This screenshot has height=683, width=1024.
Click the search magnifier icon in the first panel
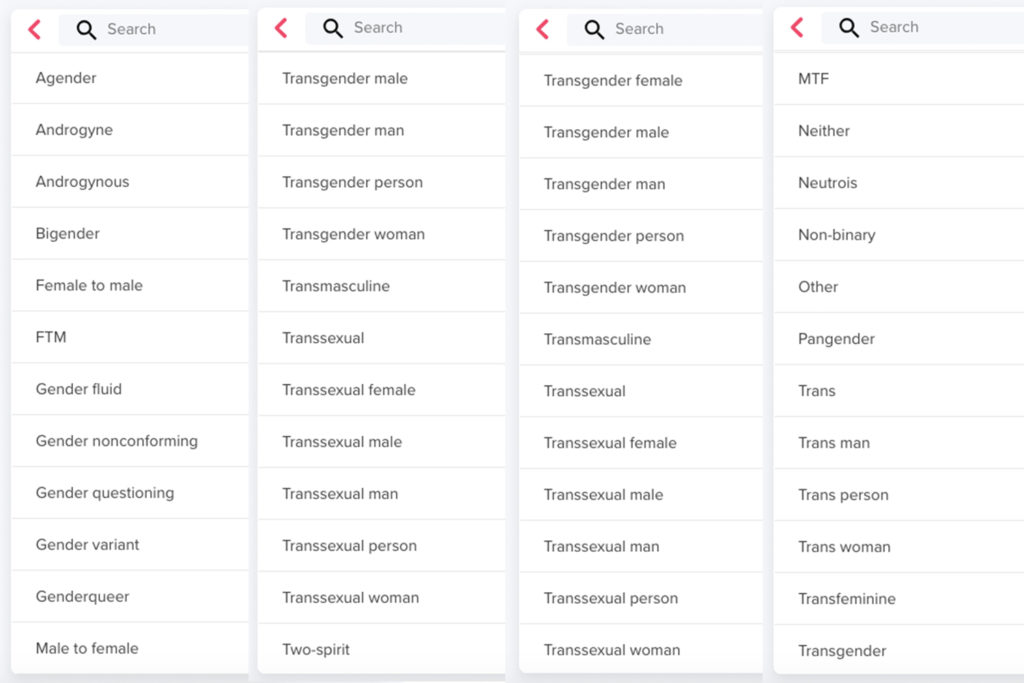point(85,29)
